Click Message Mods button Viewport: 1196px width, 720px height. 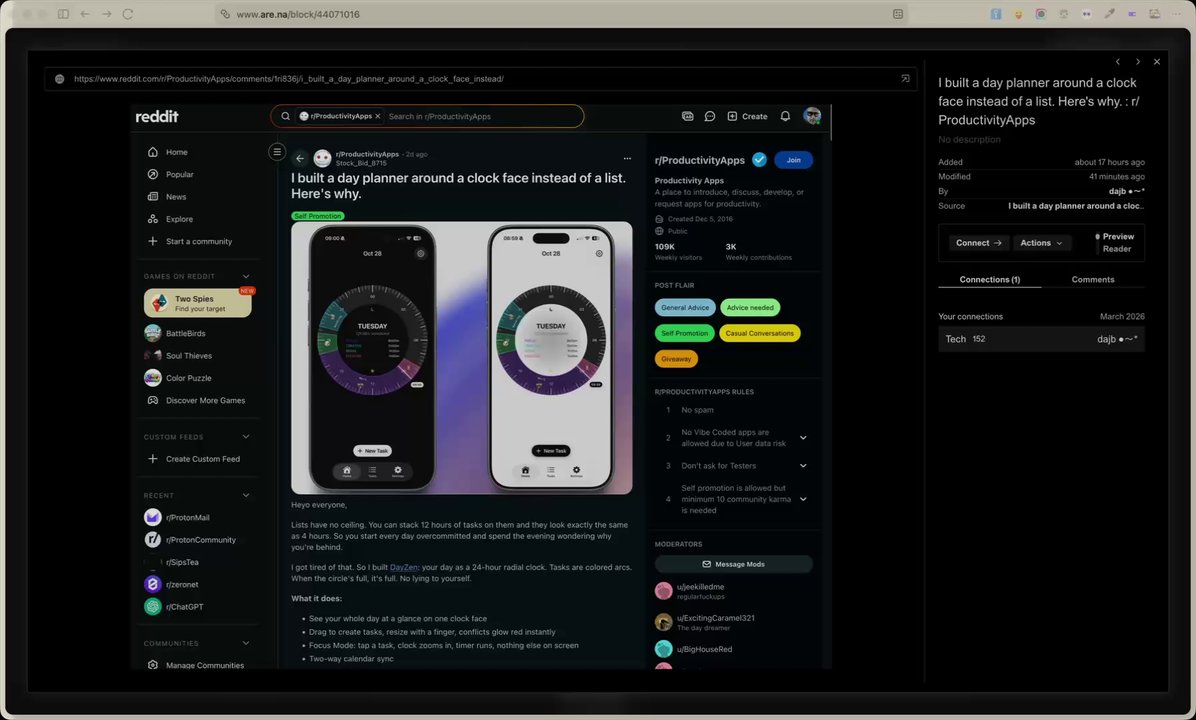pyautogui.click(x=733, y=564)
